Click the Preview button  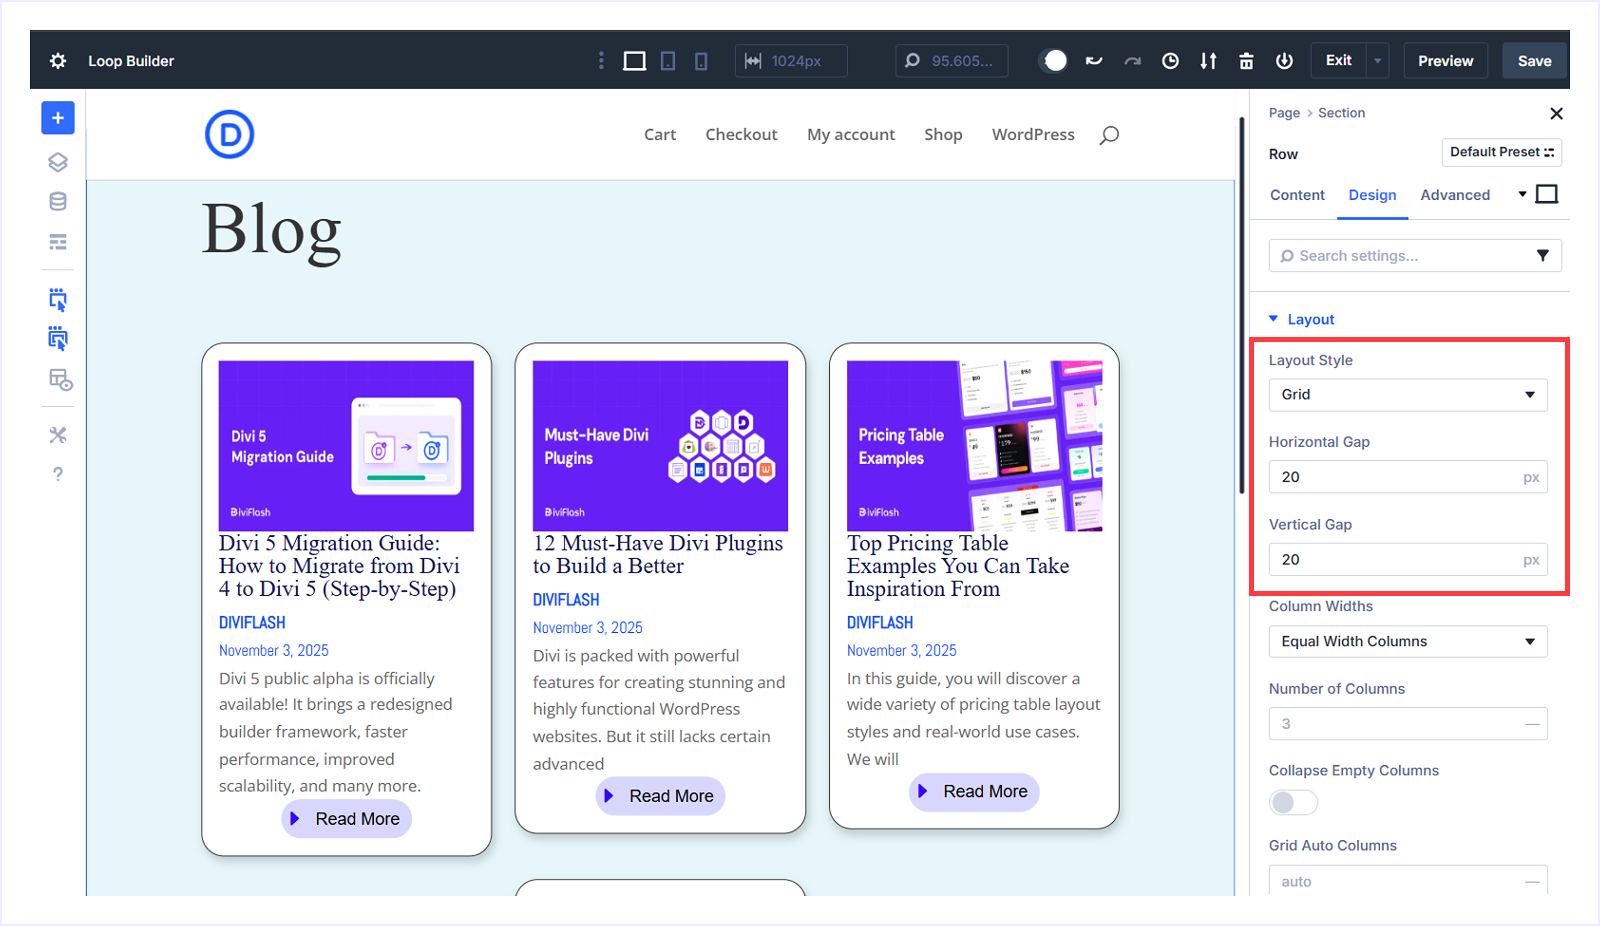point(1445,61)
